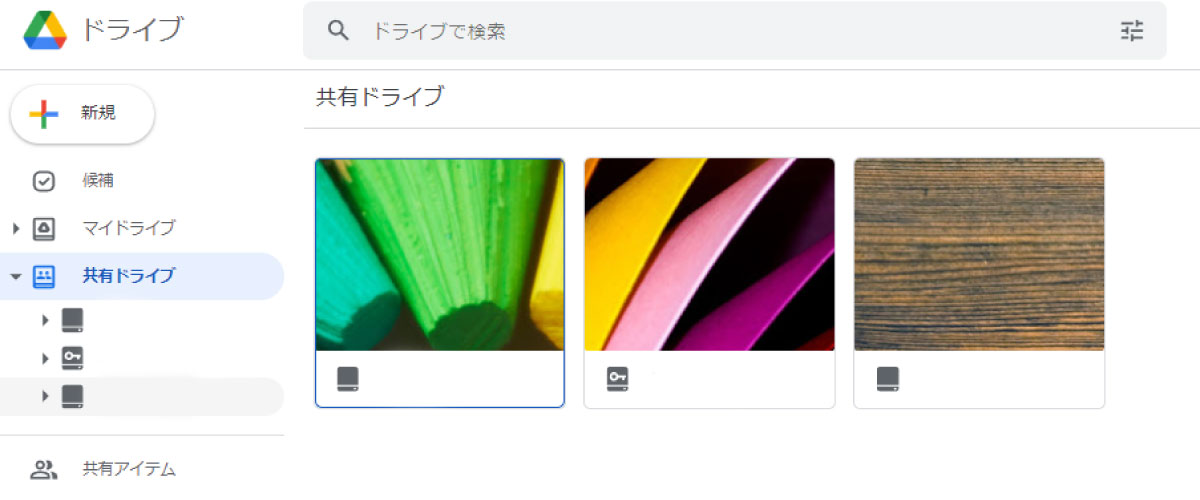Click the 新規 button

click(82, 114)
